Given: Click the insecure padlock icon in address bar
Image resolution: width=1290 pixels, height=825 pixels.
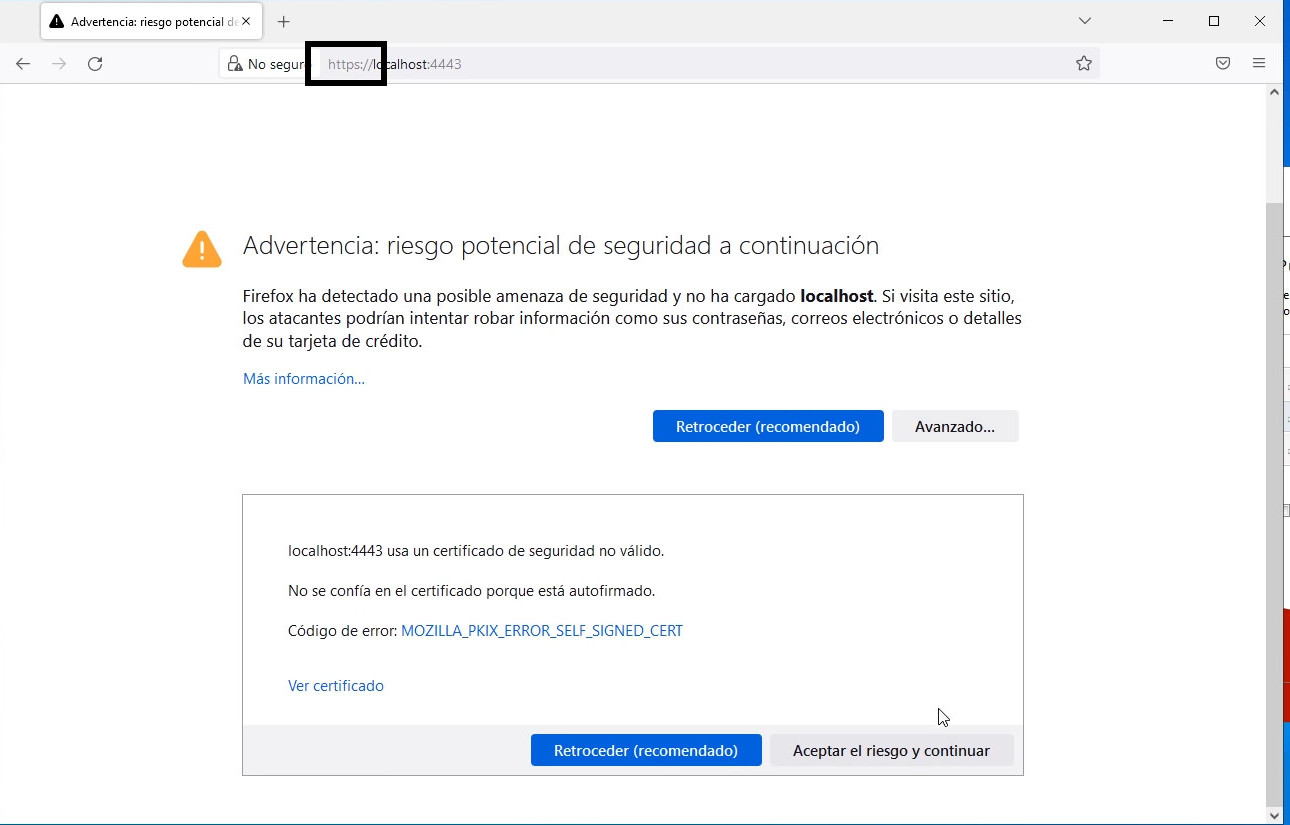Looking at the screenshot, I should coord(235,64).
